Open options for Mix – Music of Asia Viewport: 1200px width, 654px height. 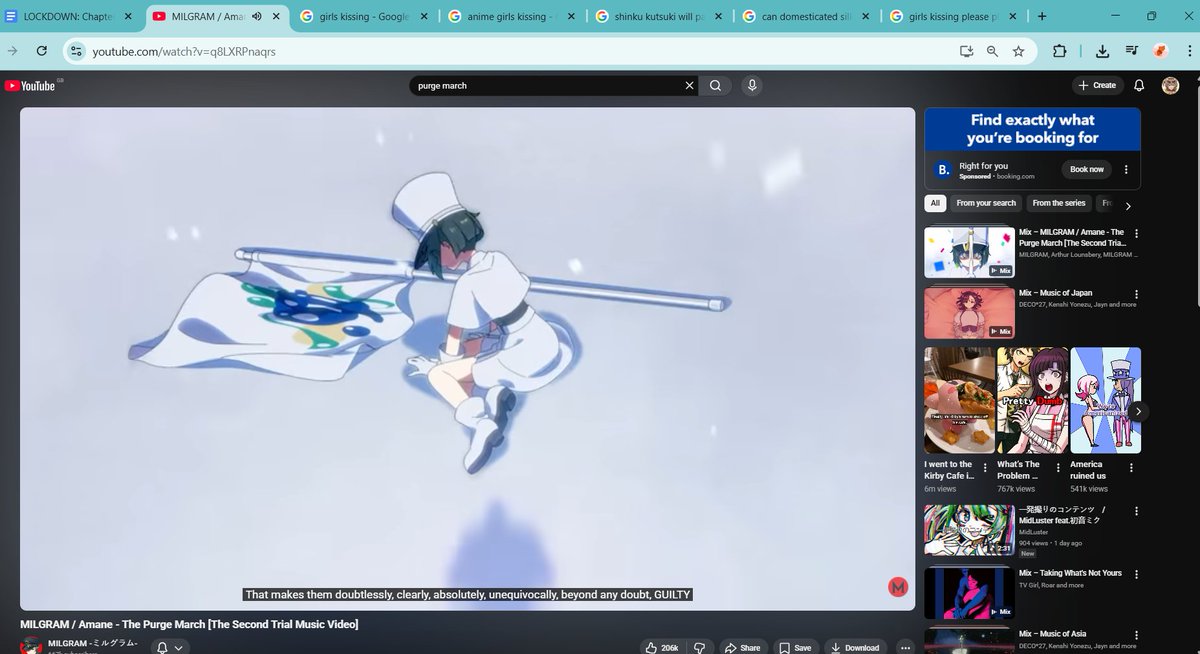point(1136,635)
